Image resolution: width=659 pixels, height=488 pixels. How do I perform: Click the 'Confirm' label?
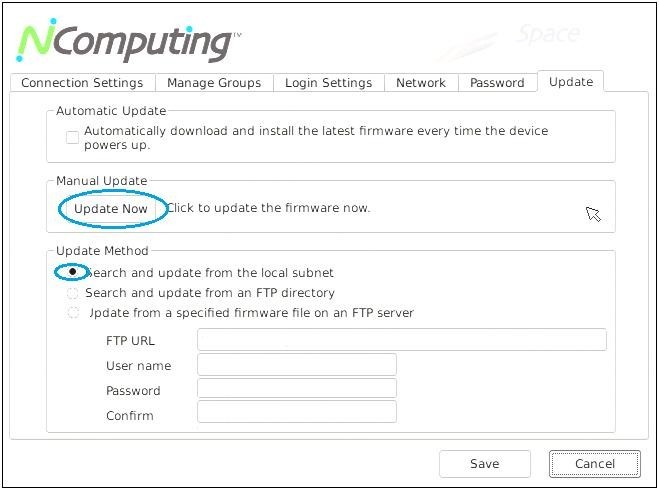coord(130,416)
